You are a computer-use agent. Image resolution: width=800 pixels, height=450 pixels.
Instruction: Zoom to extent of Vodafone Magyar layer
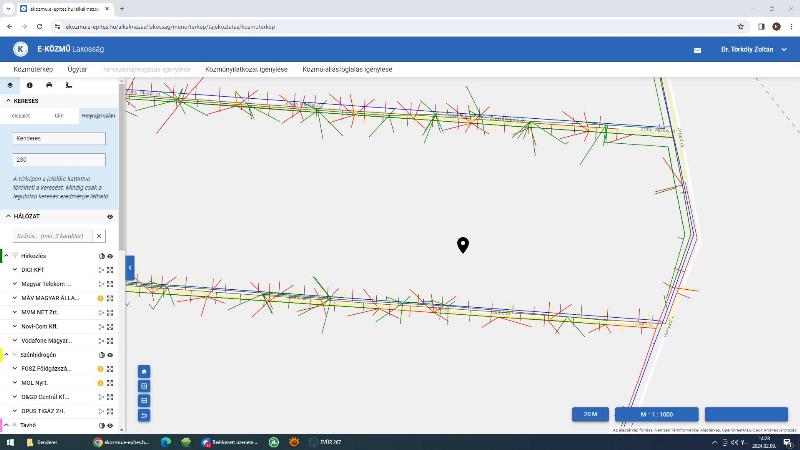110,341
